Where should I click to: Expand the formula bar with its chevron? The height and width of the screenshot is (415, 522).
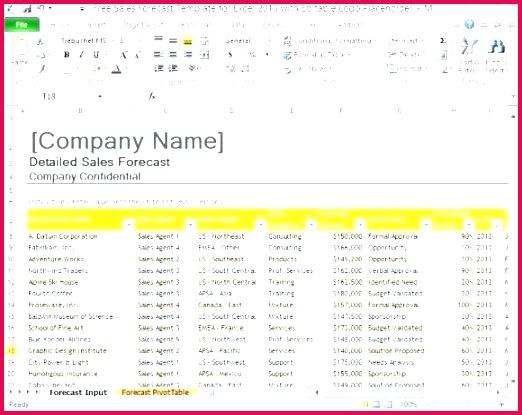pyautogui.click(x=513, y=96)
